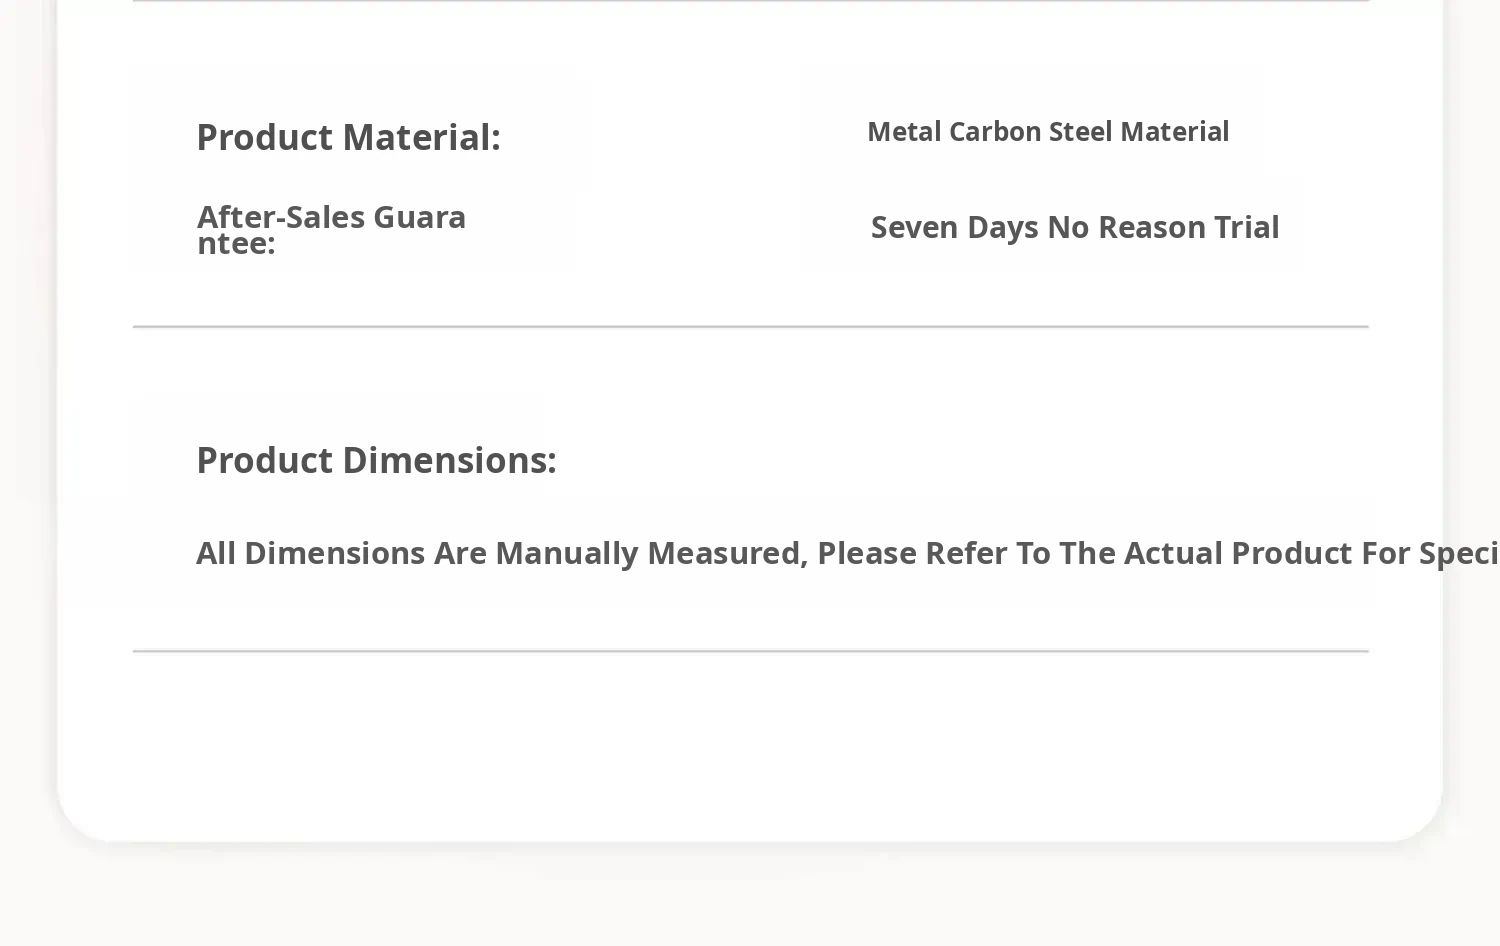Select Seven Days No Reason Trial text
Screen dimensions: 1500x946
pyautogui.click(x=1074, y=228)
